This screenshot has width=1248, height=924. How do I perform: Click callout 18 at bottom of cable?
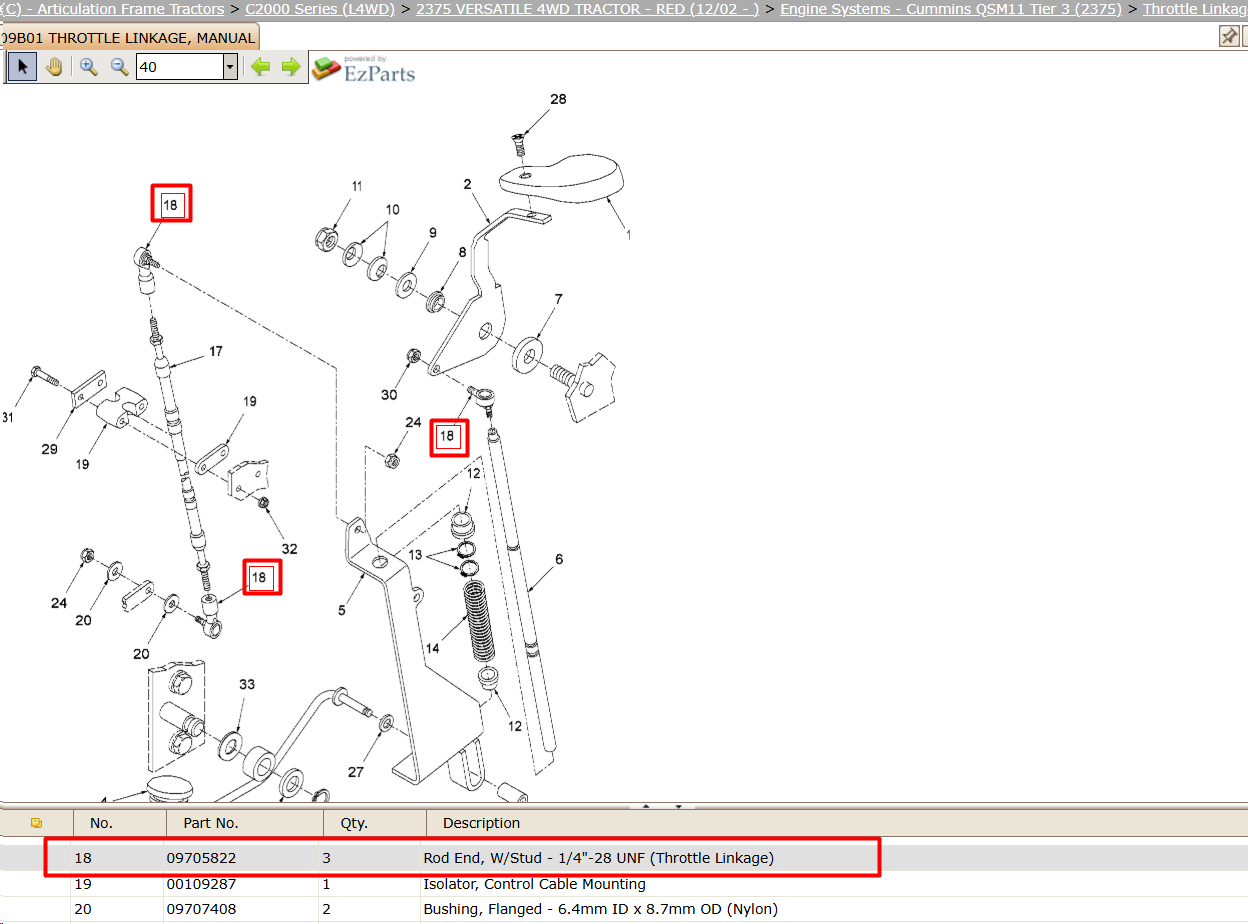pos(259,577)
